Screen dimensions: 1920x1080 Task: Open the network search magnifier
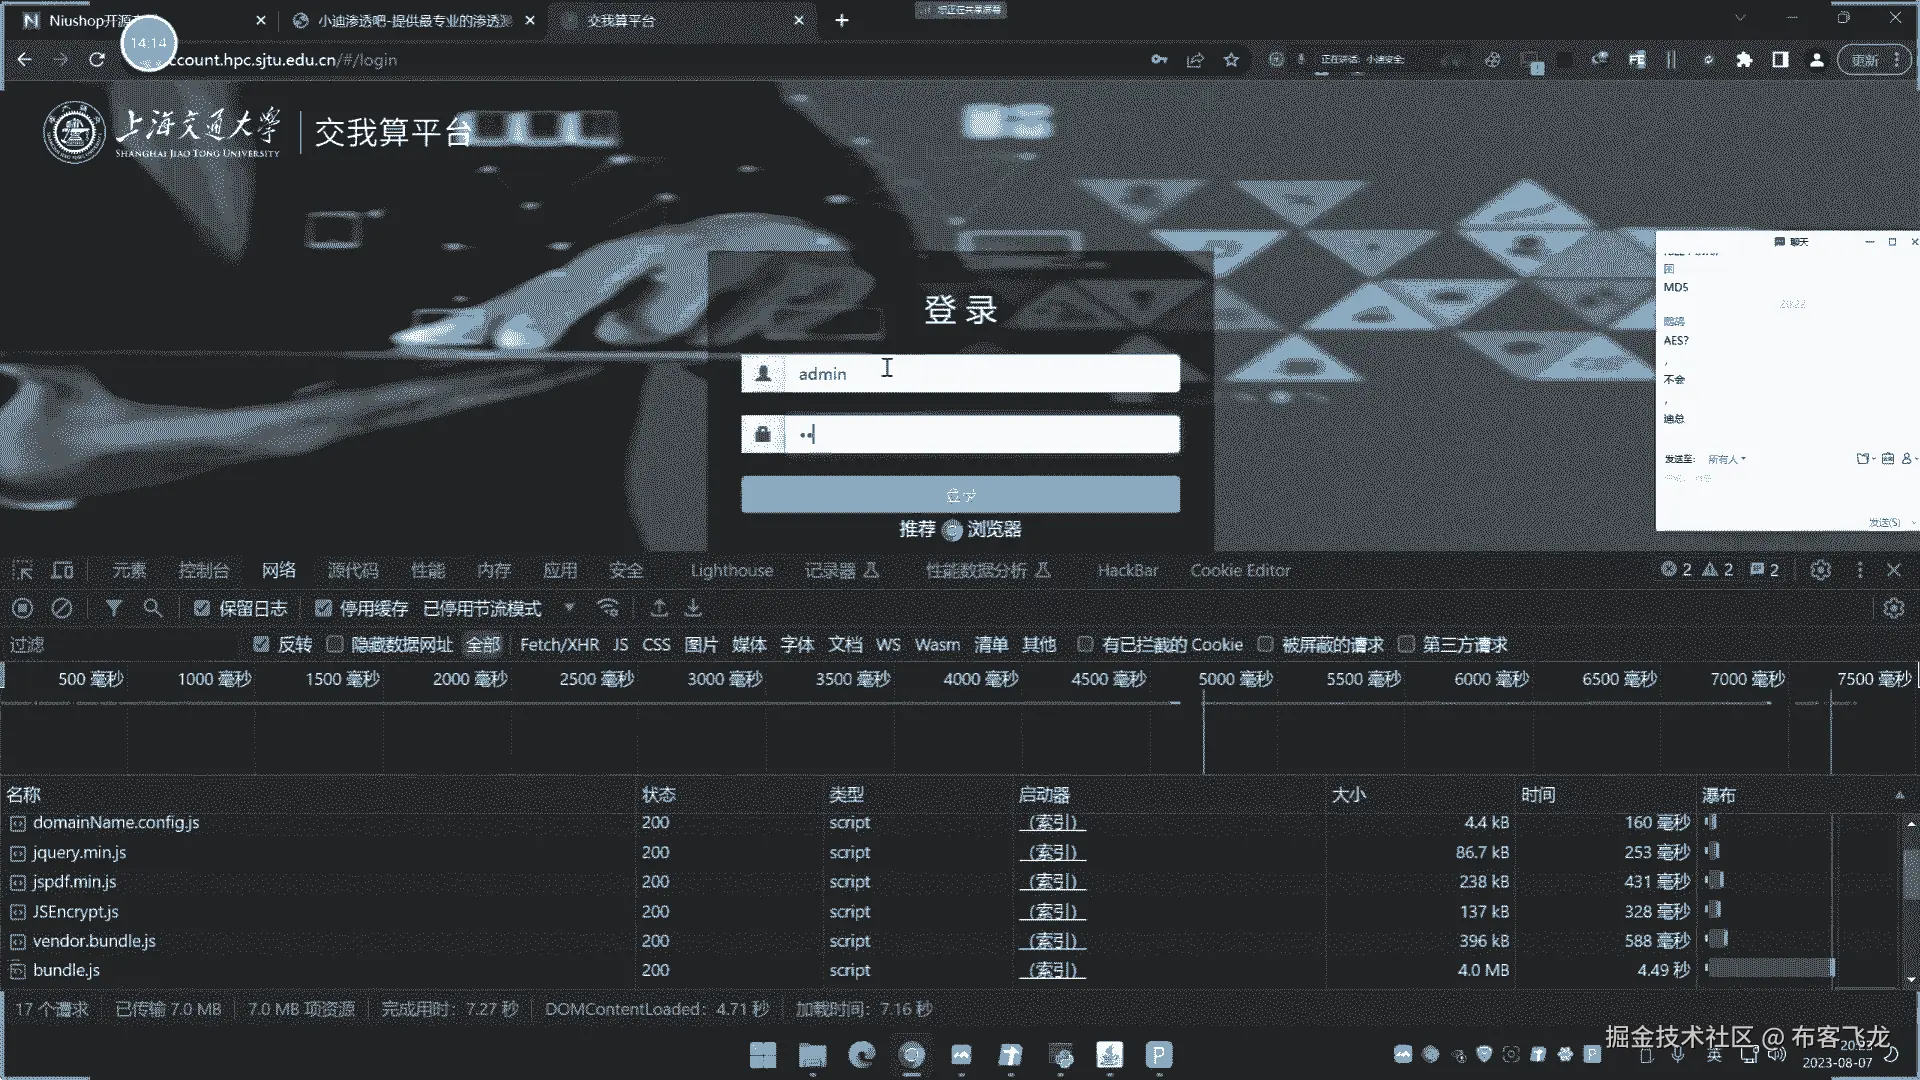pyautogui.click(x=152, y=608)
